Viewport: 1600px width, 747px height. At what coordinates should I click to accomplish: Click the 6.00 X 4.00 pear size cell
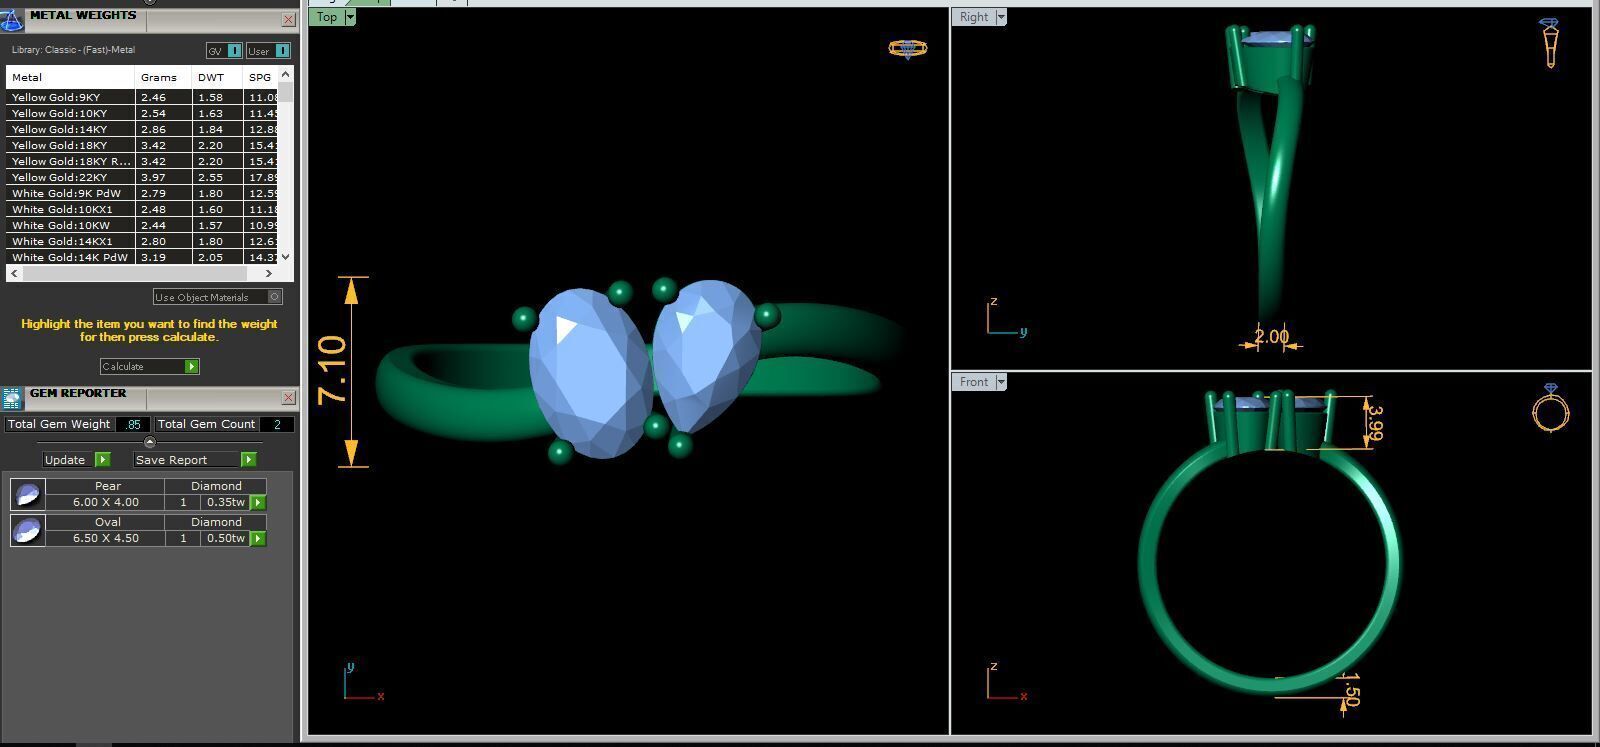[x=105, y=503]
